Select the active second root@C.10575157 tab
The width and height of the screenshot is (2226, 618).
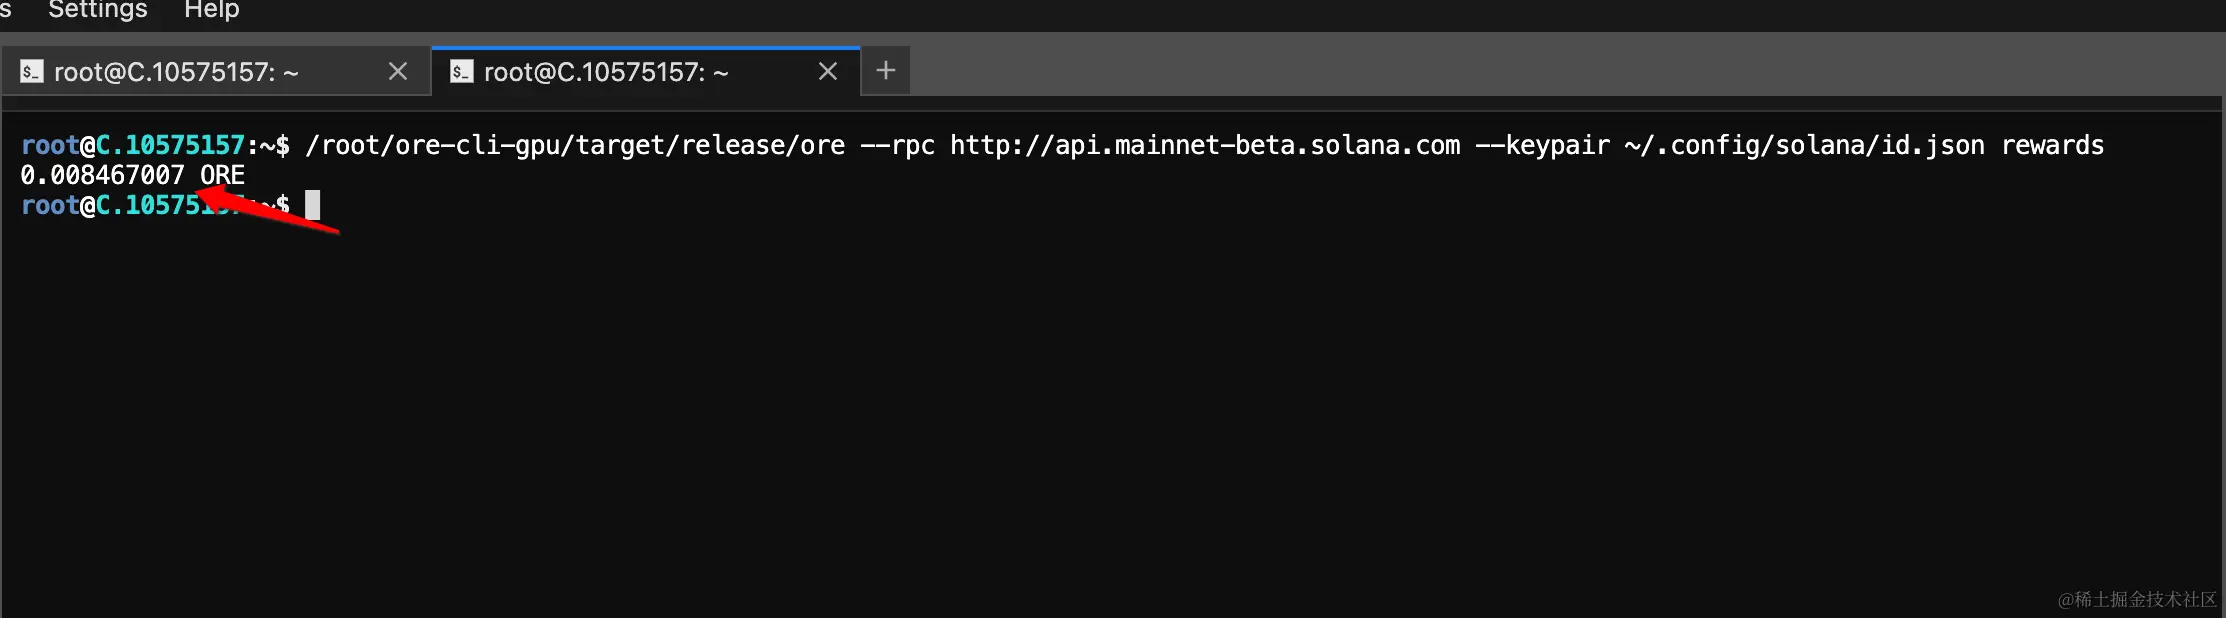click(x=606, y=72)
